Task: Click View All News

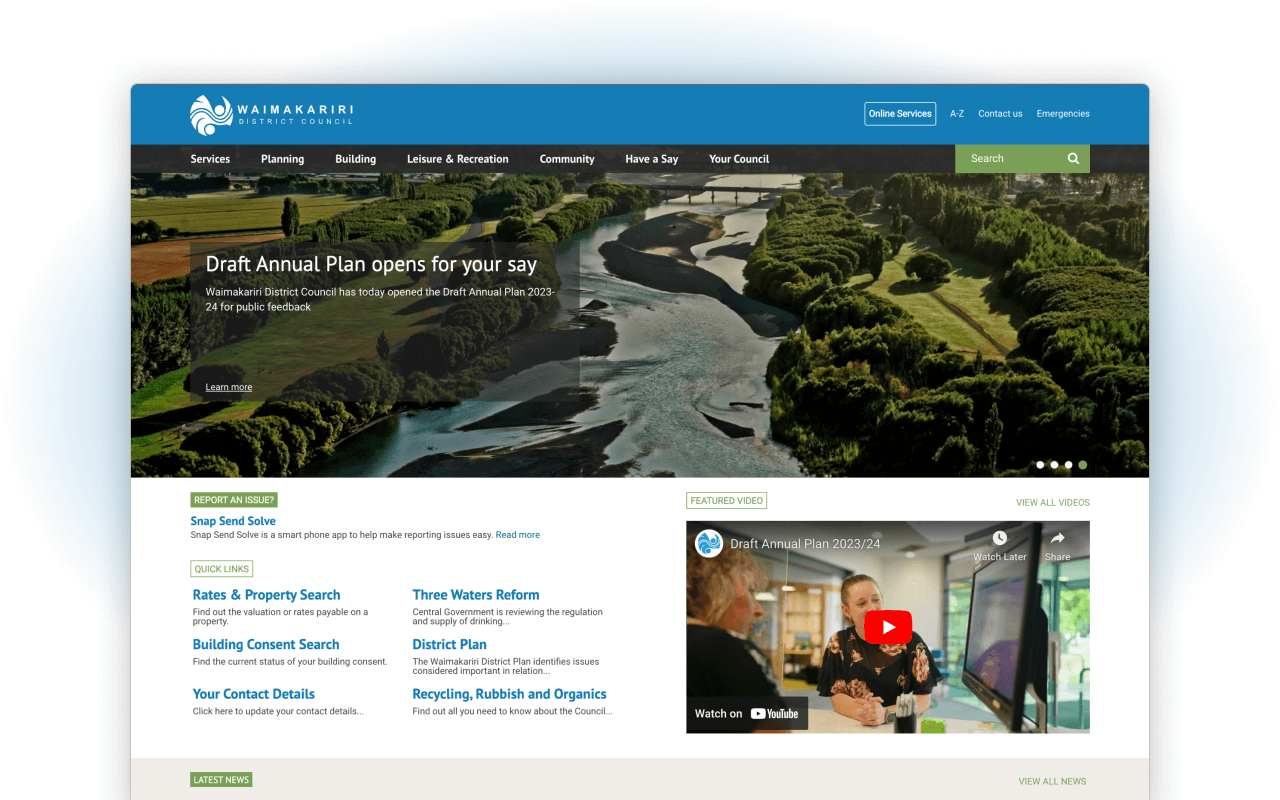Action: [x=1052, y=781]
